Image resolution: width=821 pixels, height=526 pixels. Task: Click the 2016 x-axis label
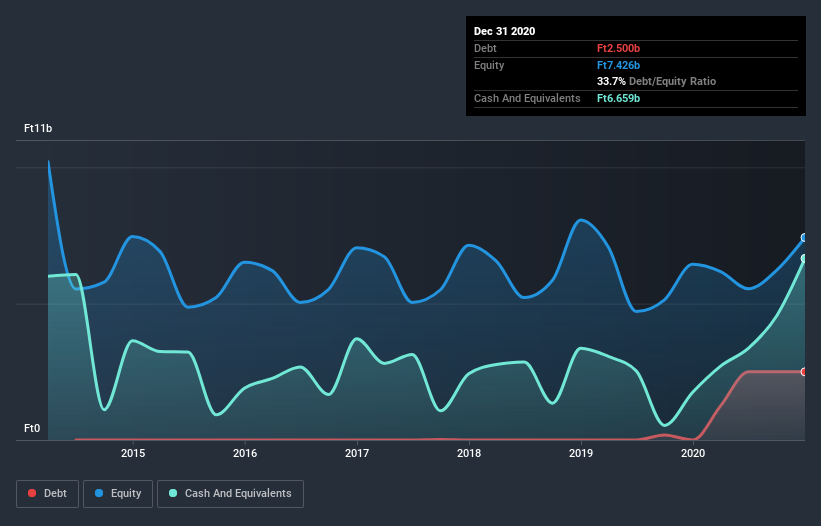pyautogui.click(x=245, y=453)
